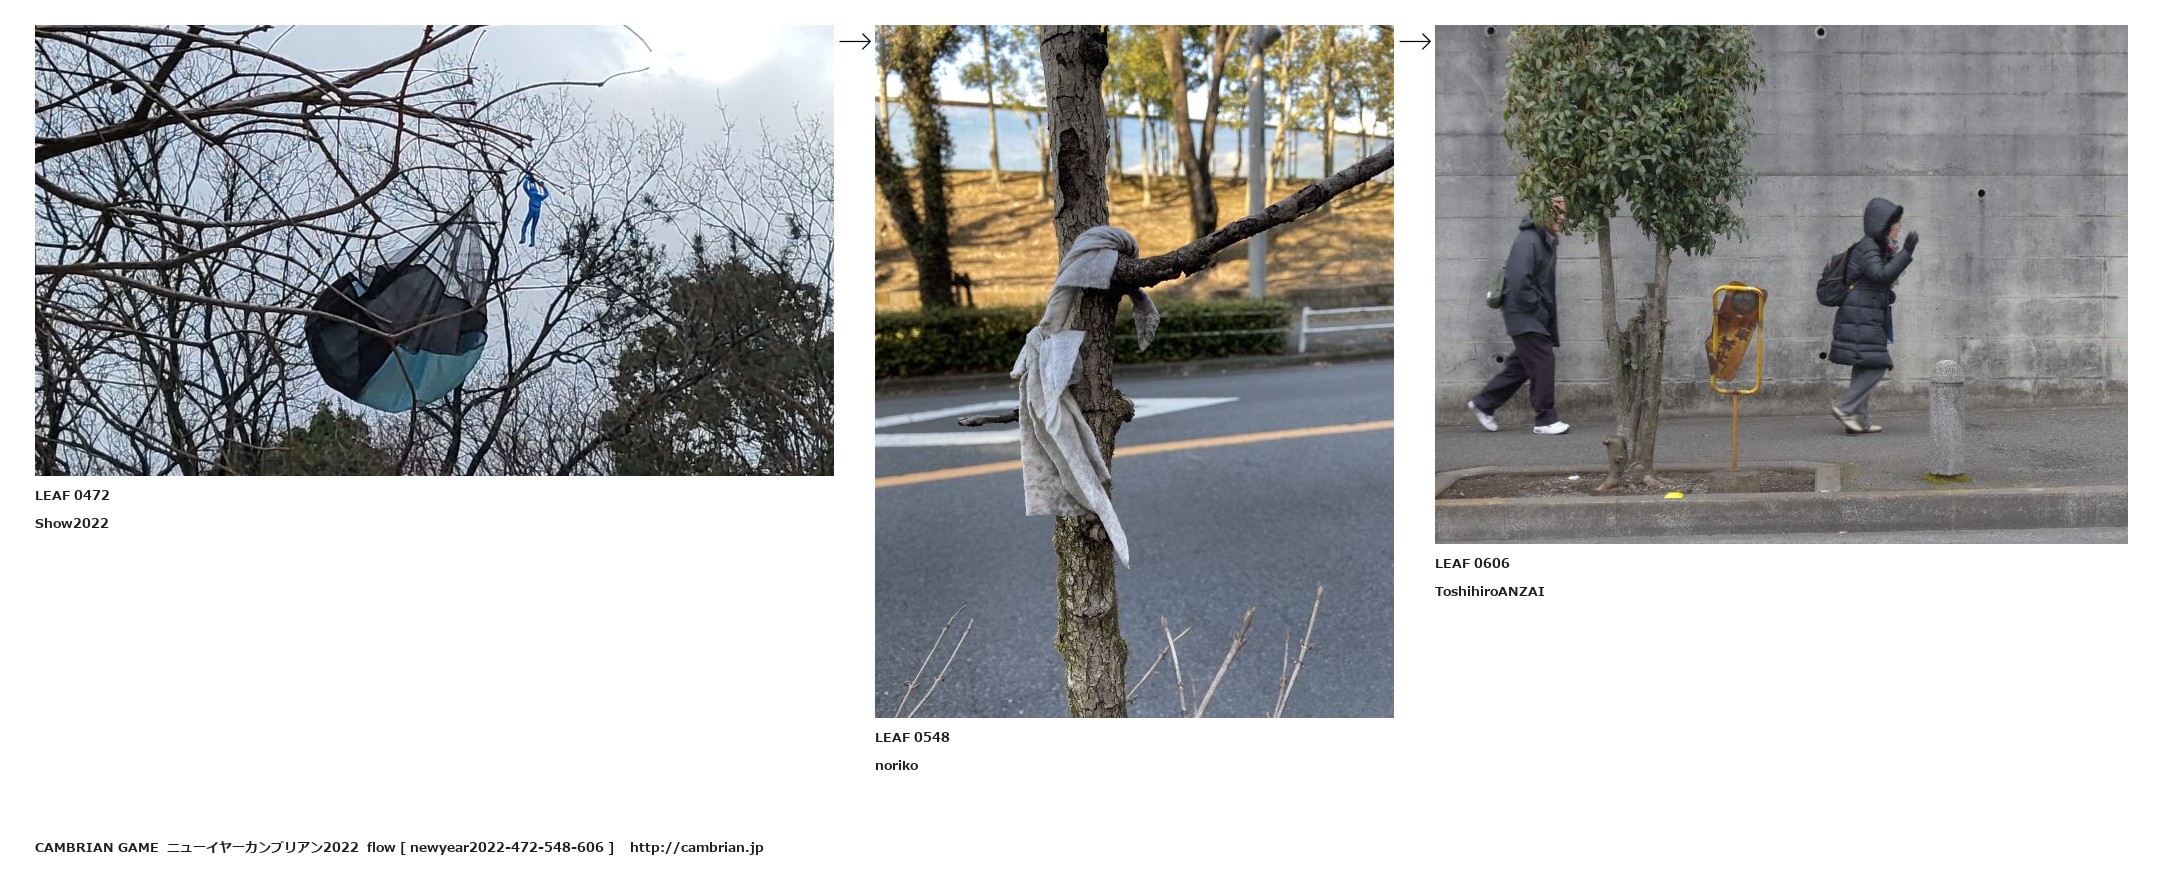Select the LEAF 0606 label
This screenshot has height=872, width=2163.
point(1472,563)
